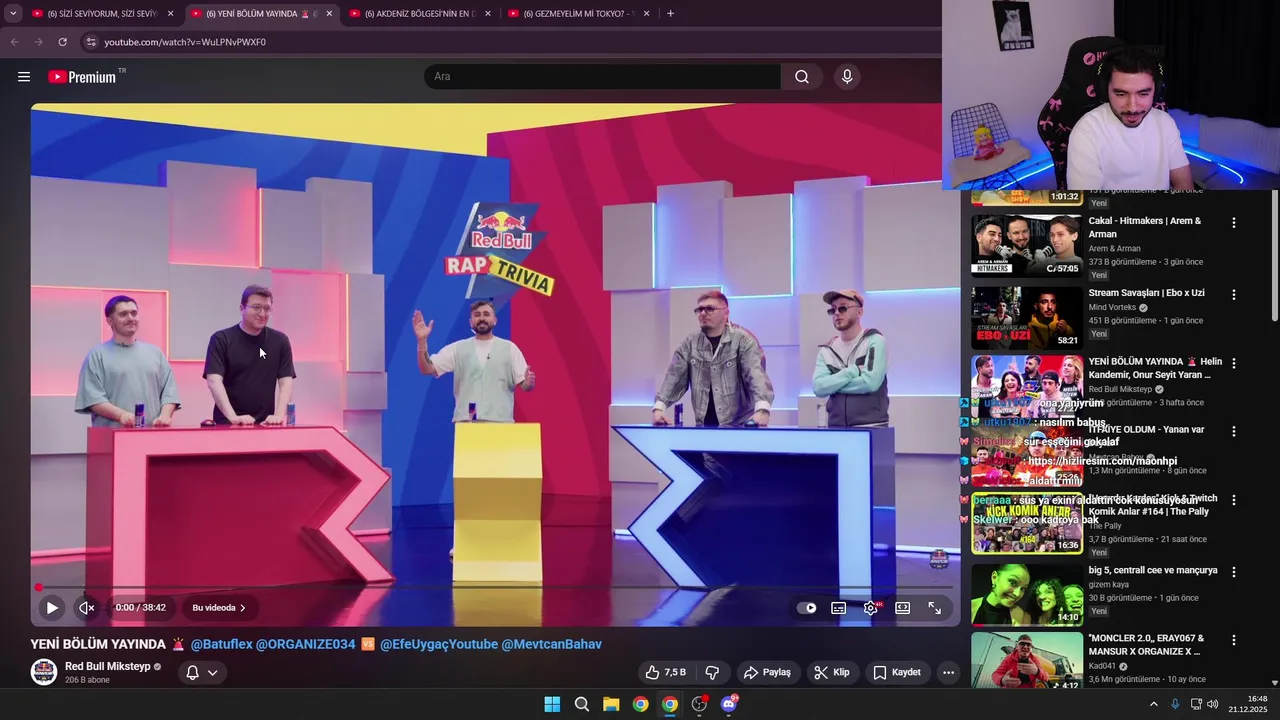Close the "GEZMEYELİM Mİ TOKYO?" tab

pos(646,14)
